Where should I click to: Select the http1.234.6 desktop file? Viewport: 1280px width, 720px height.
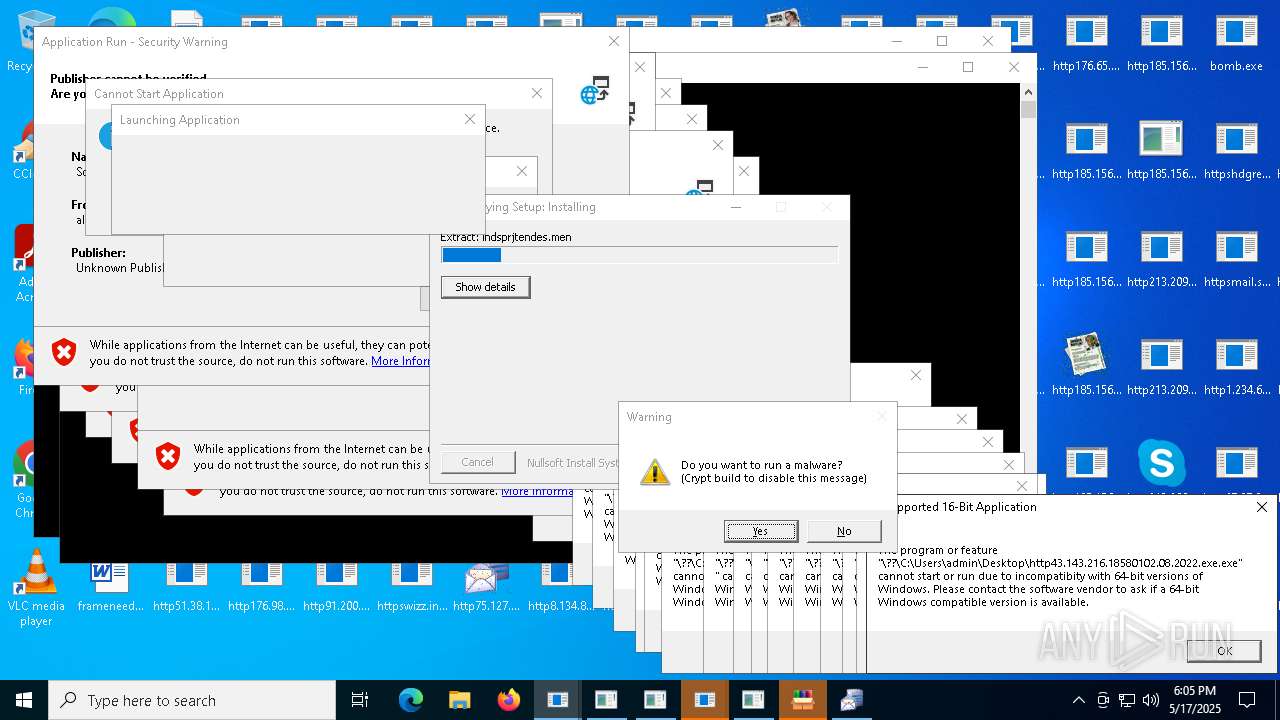pyautogui.click(x=1236, y=368)
